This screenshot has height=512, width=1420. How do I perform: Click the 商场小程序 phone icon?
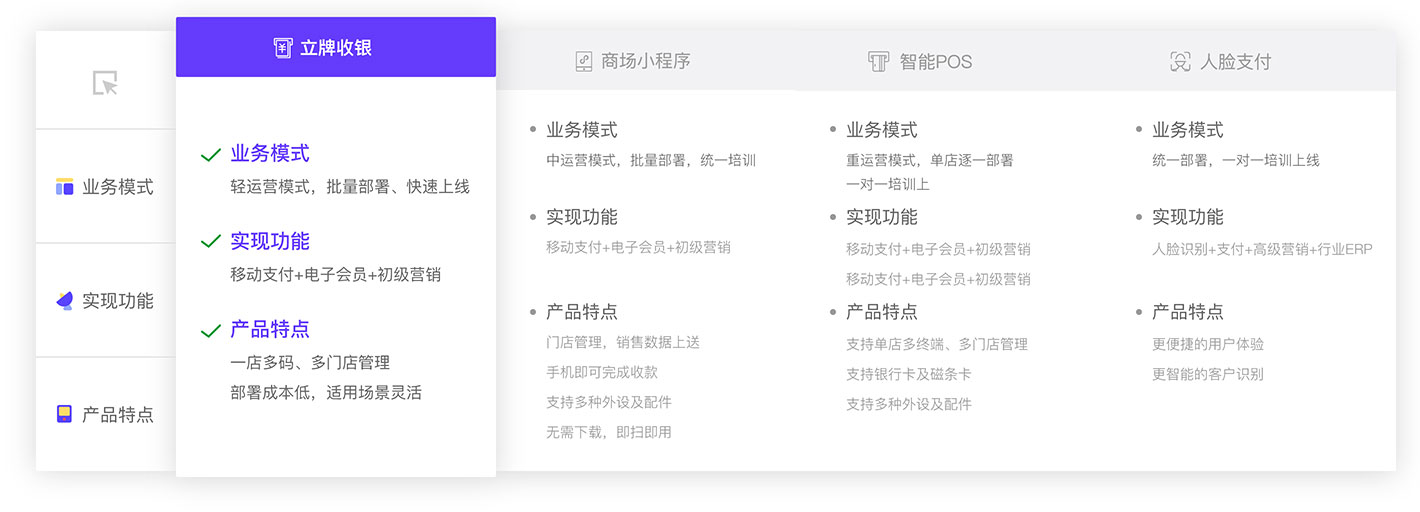(x=584, y=62)
